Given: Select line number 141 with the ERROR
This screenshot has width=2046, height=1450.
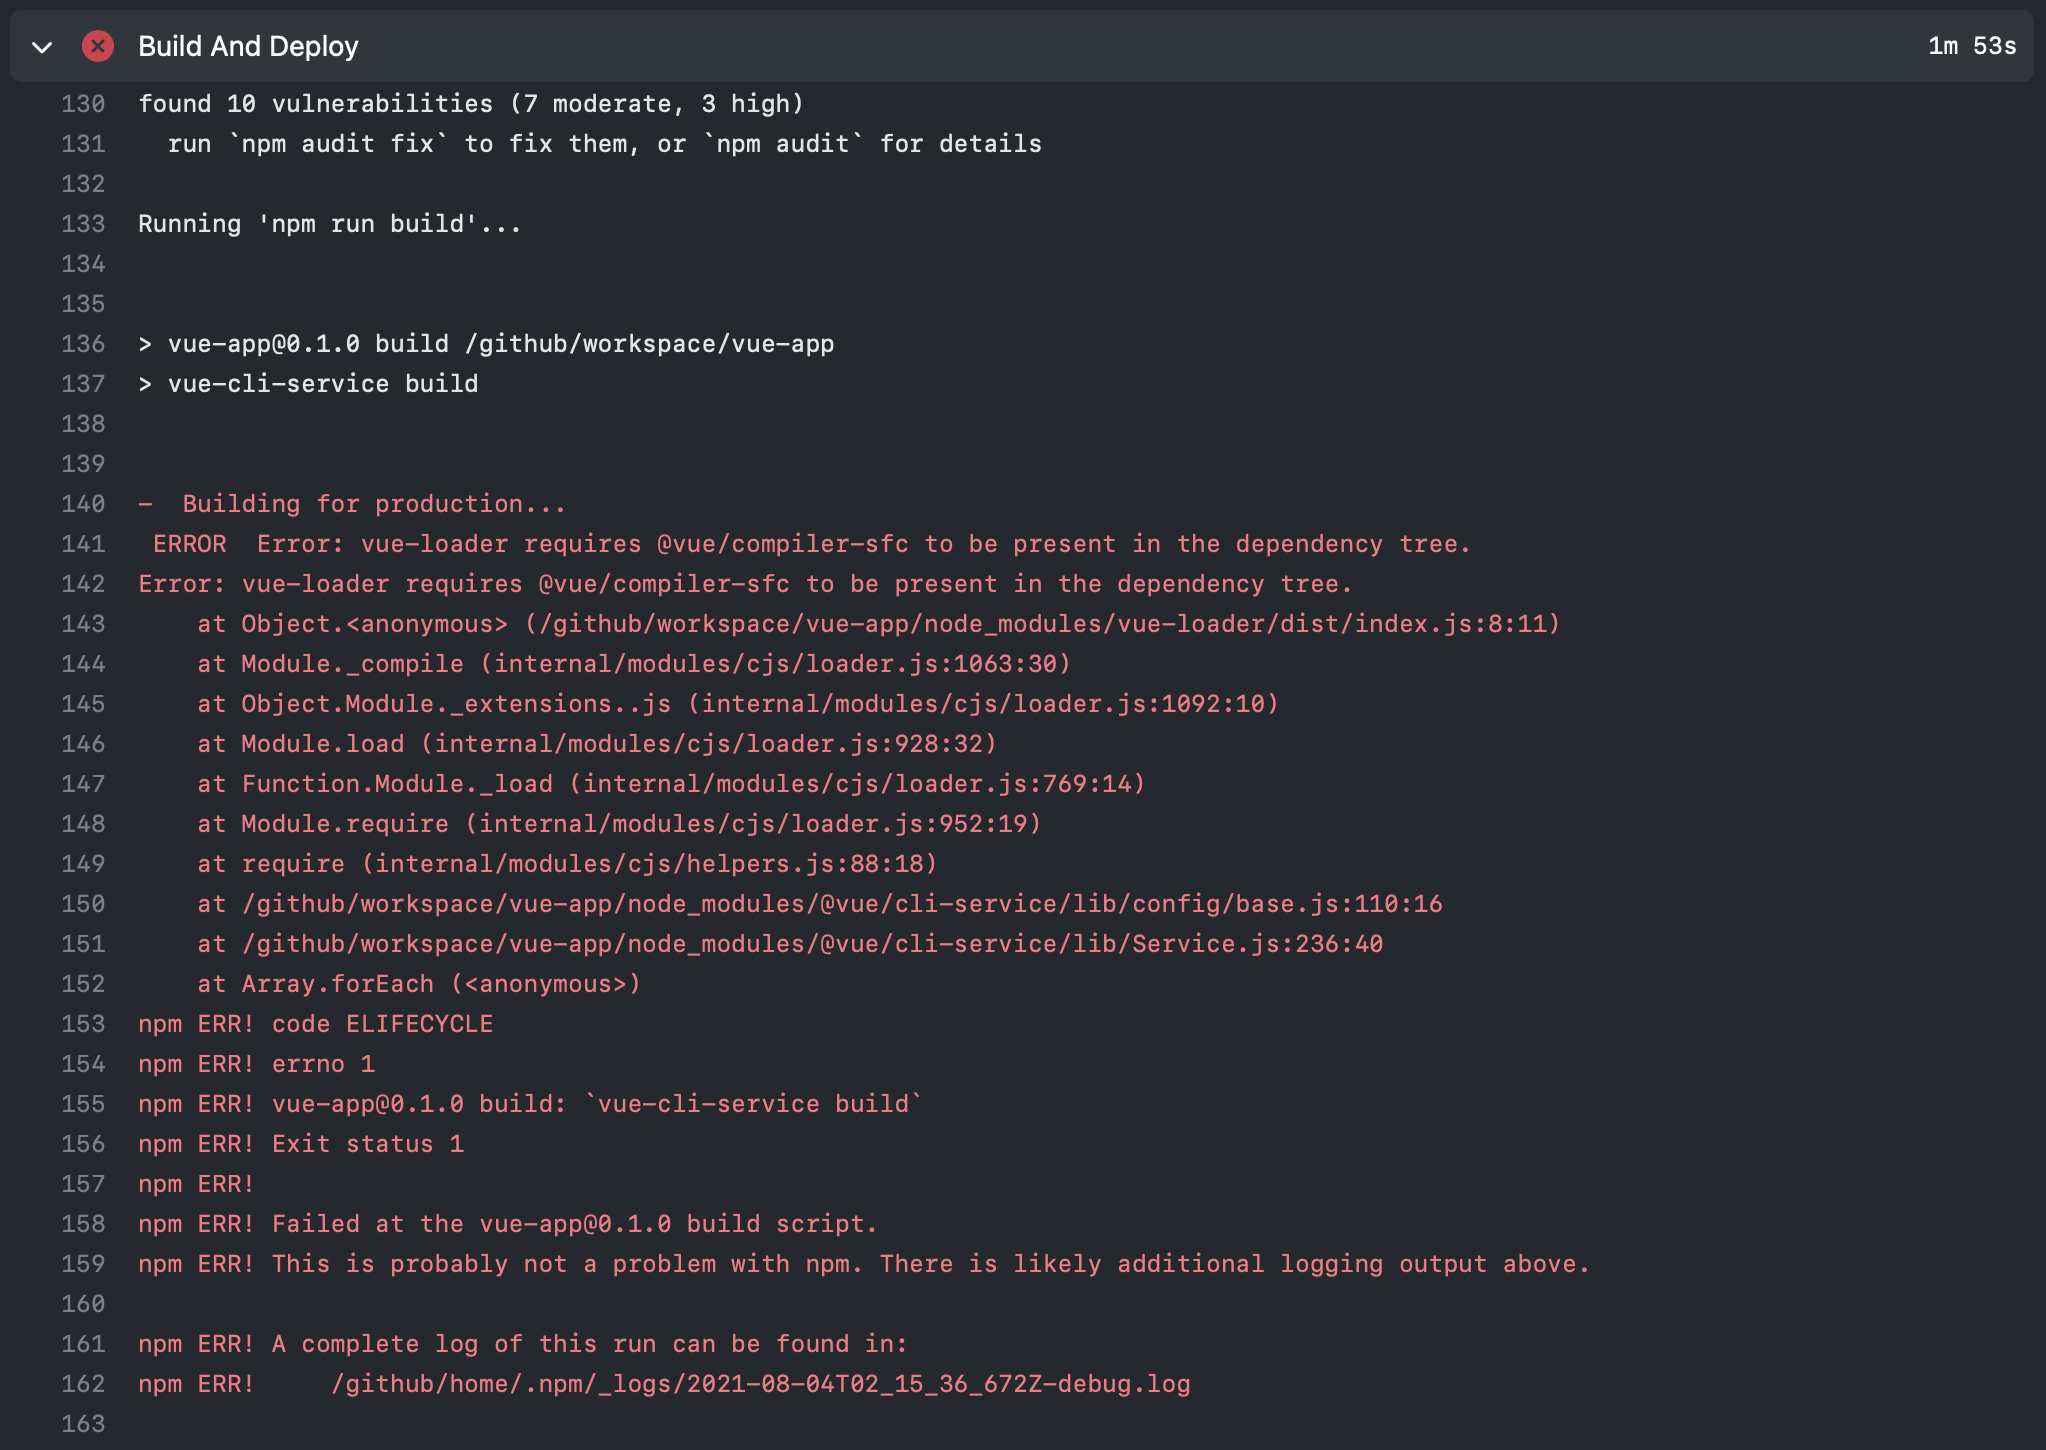Looking at the screenshot, I should tap(83, 544).
